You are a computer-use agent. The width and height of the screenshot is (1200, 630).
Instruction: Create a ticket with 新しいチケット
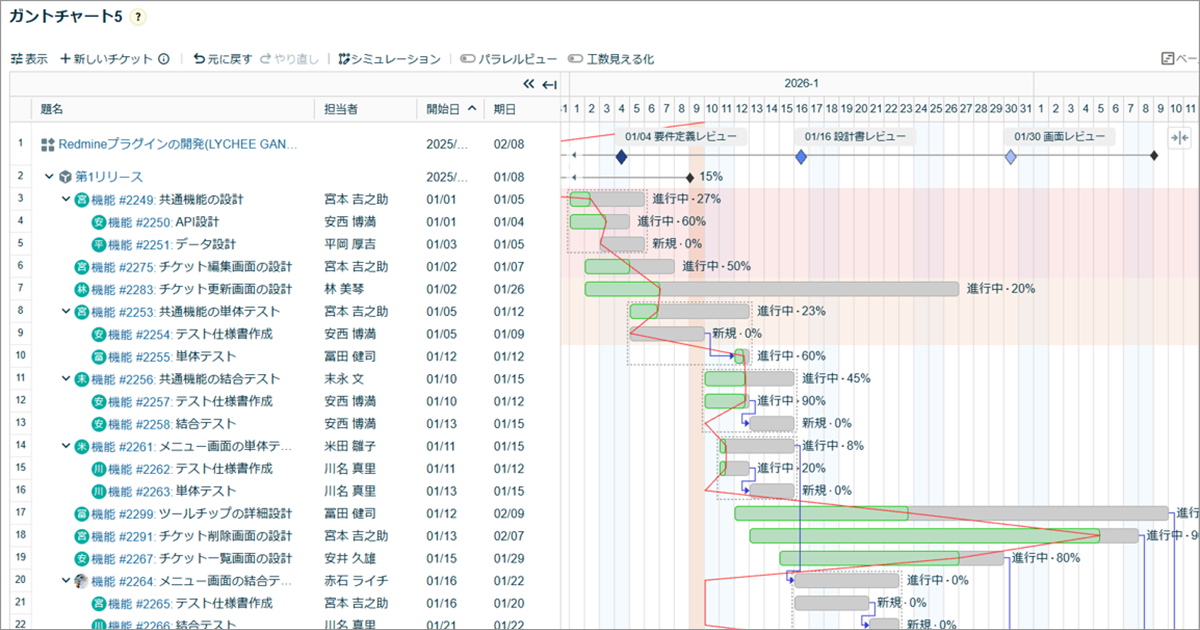[107, 59]
